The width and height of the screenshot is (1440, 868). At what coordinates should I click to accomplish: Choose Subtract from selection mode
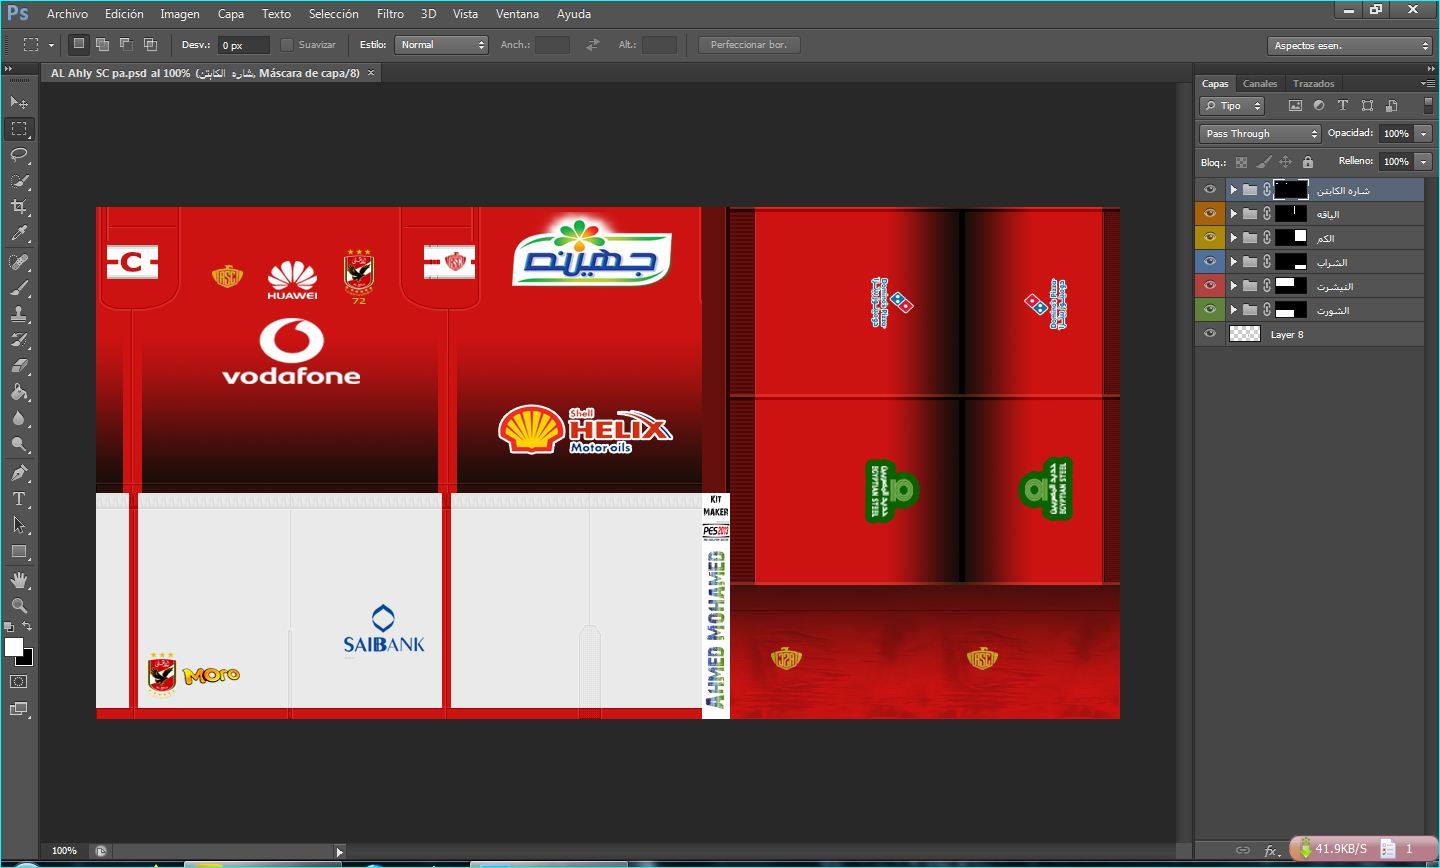pyautogui.click(x=126, y=44)
